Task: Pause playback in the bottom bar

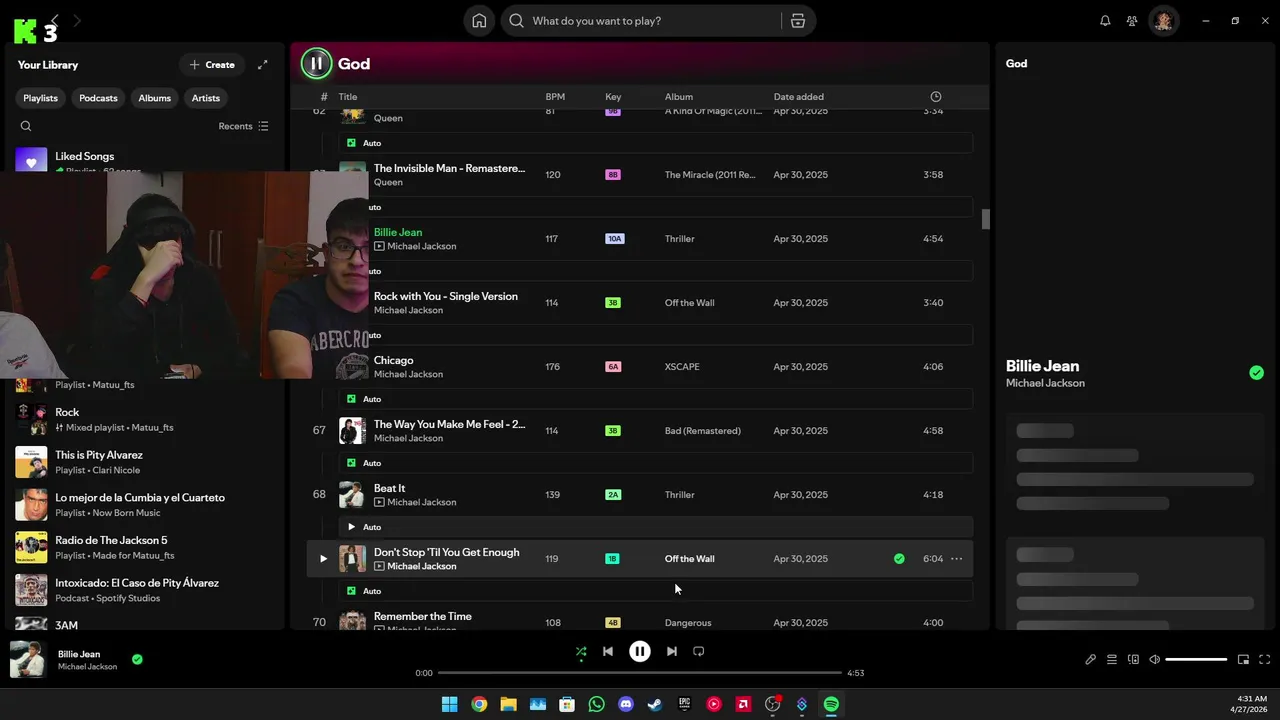Action: coord(640,651)
